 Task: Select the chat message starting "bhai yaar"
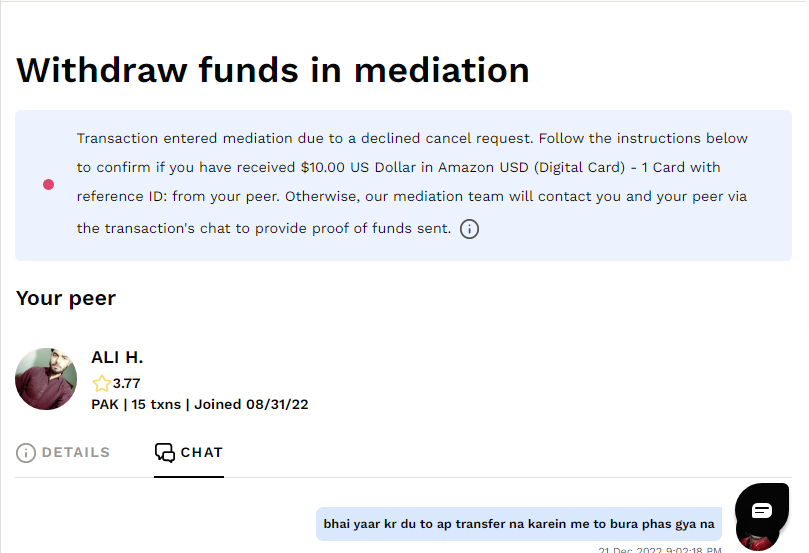coord(518,523)
